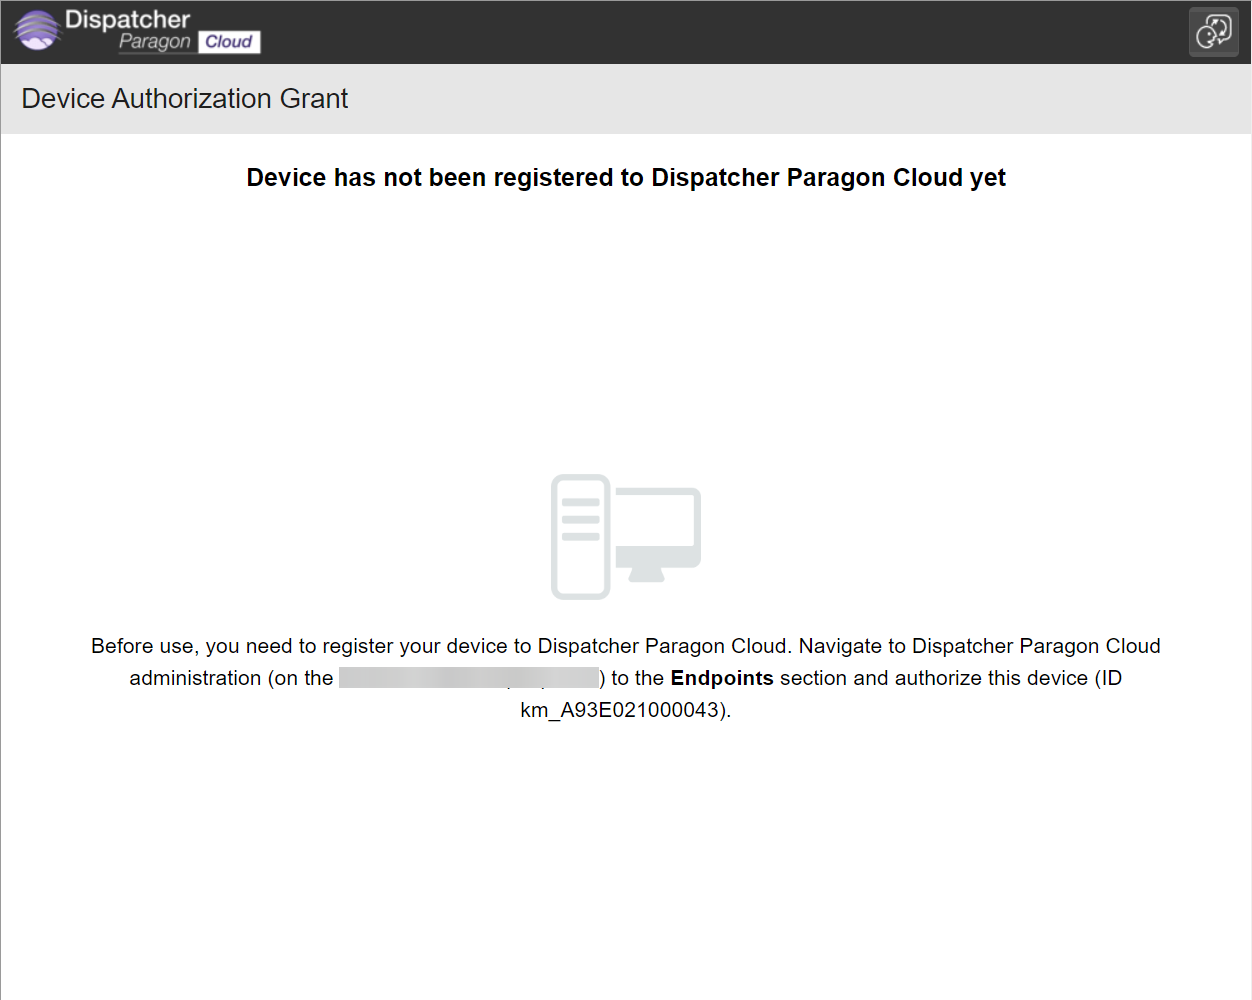The width and height of the screenshot is (1252, 1000).
Task: Click the language switch icon in header
Action: (x=1213, y=32)
